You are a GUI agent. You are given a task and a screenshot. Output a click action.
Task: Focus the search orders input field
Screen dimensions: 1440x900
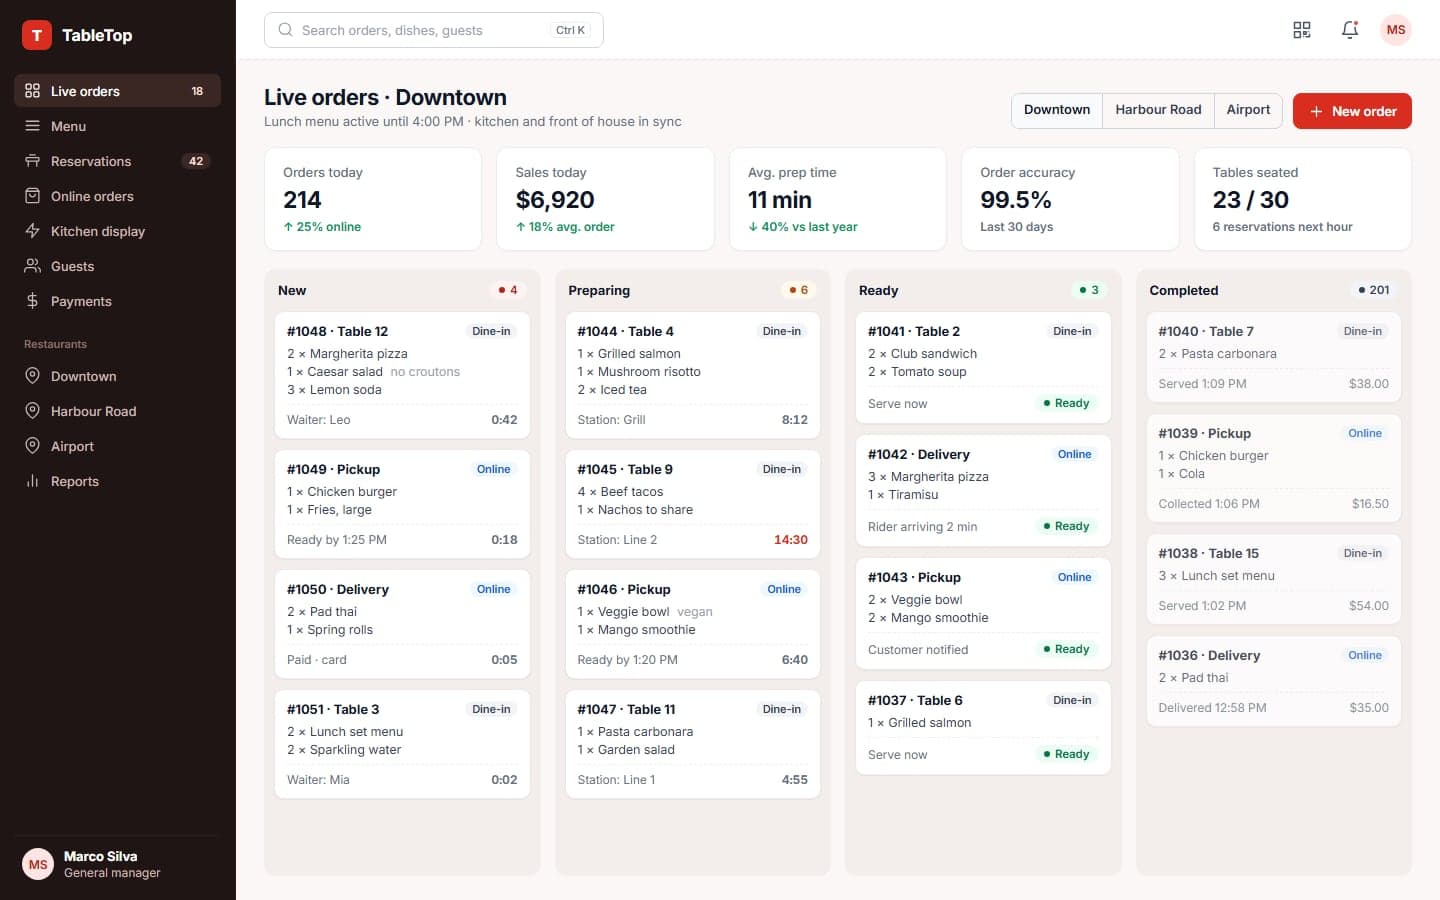coord(434,30)
